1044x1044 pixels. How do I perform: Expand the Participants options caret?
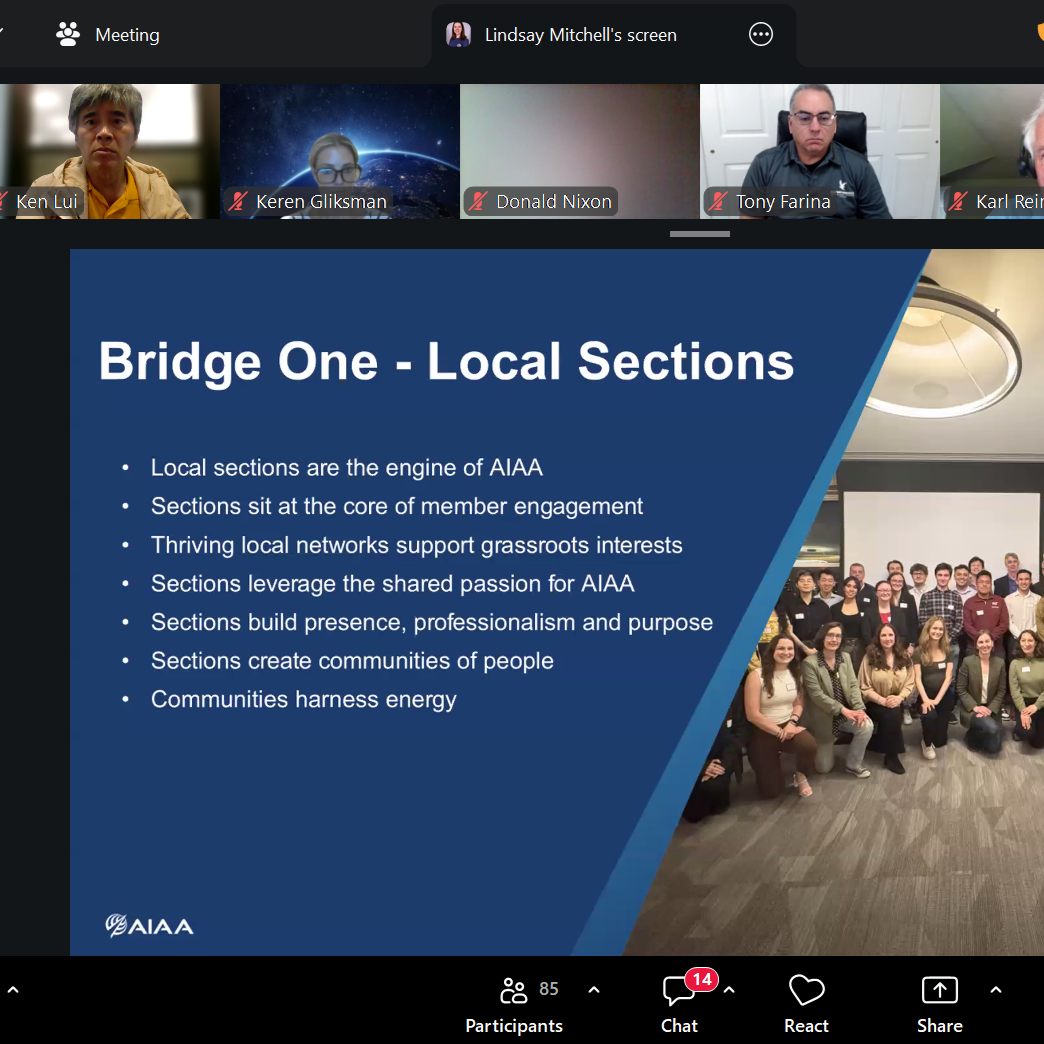(x=594, y=990)
